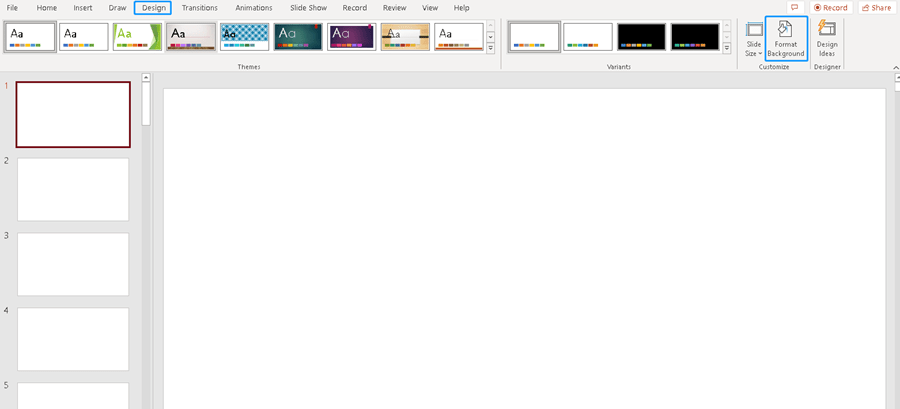Open the Help tab
This screenshot has width=900, height=409.
(461, 8)
